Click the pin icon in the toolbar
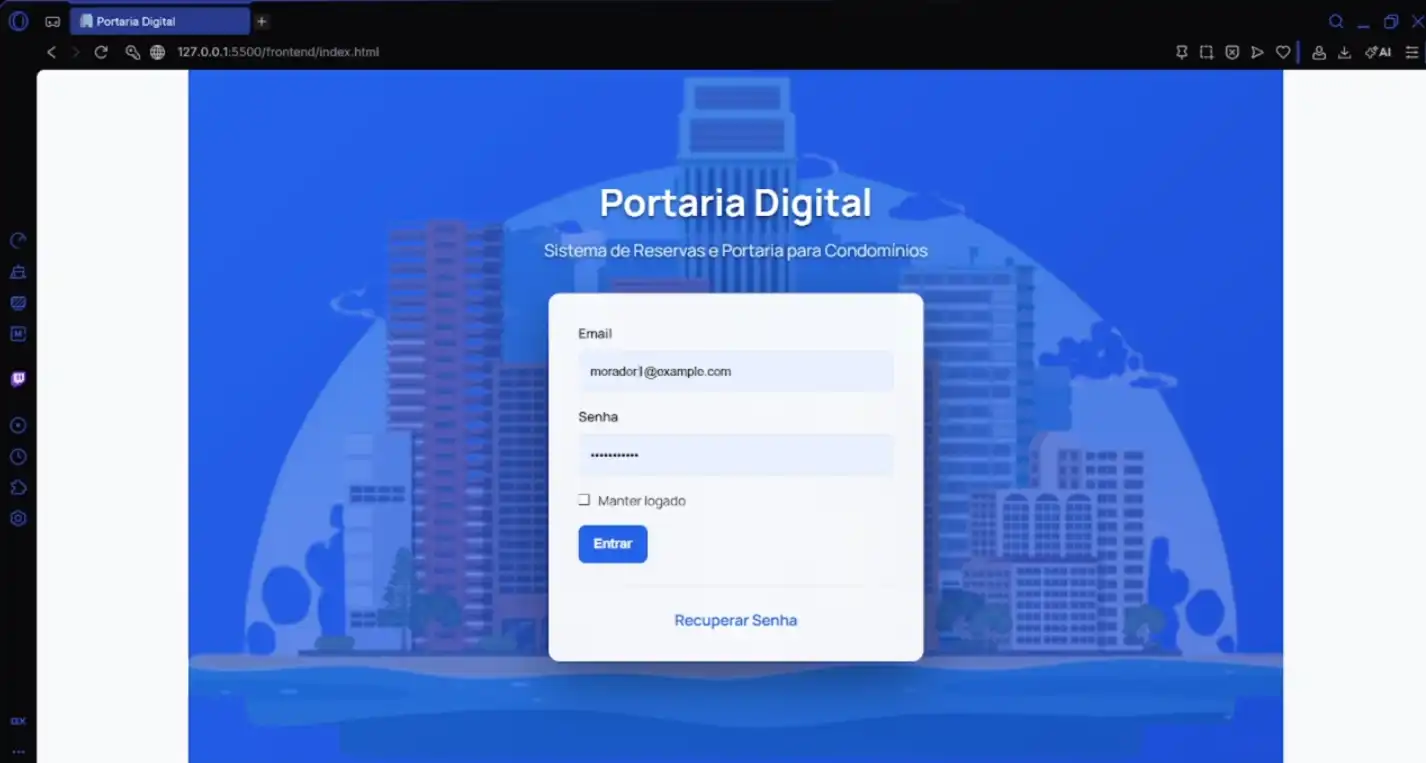The height and width of the screenshot is (763, 1426). pyautogui.click(x=1182, y=52)
